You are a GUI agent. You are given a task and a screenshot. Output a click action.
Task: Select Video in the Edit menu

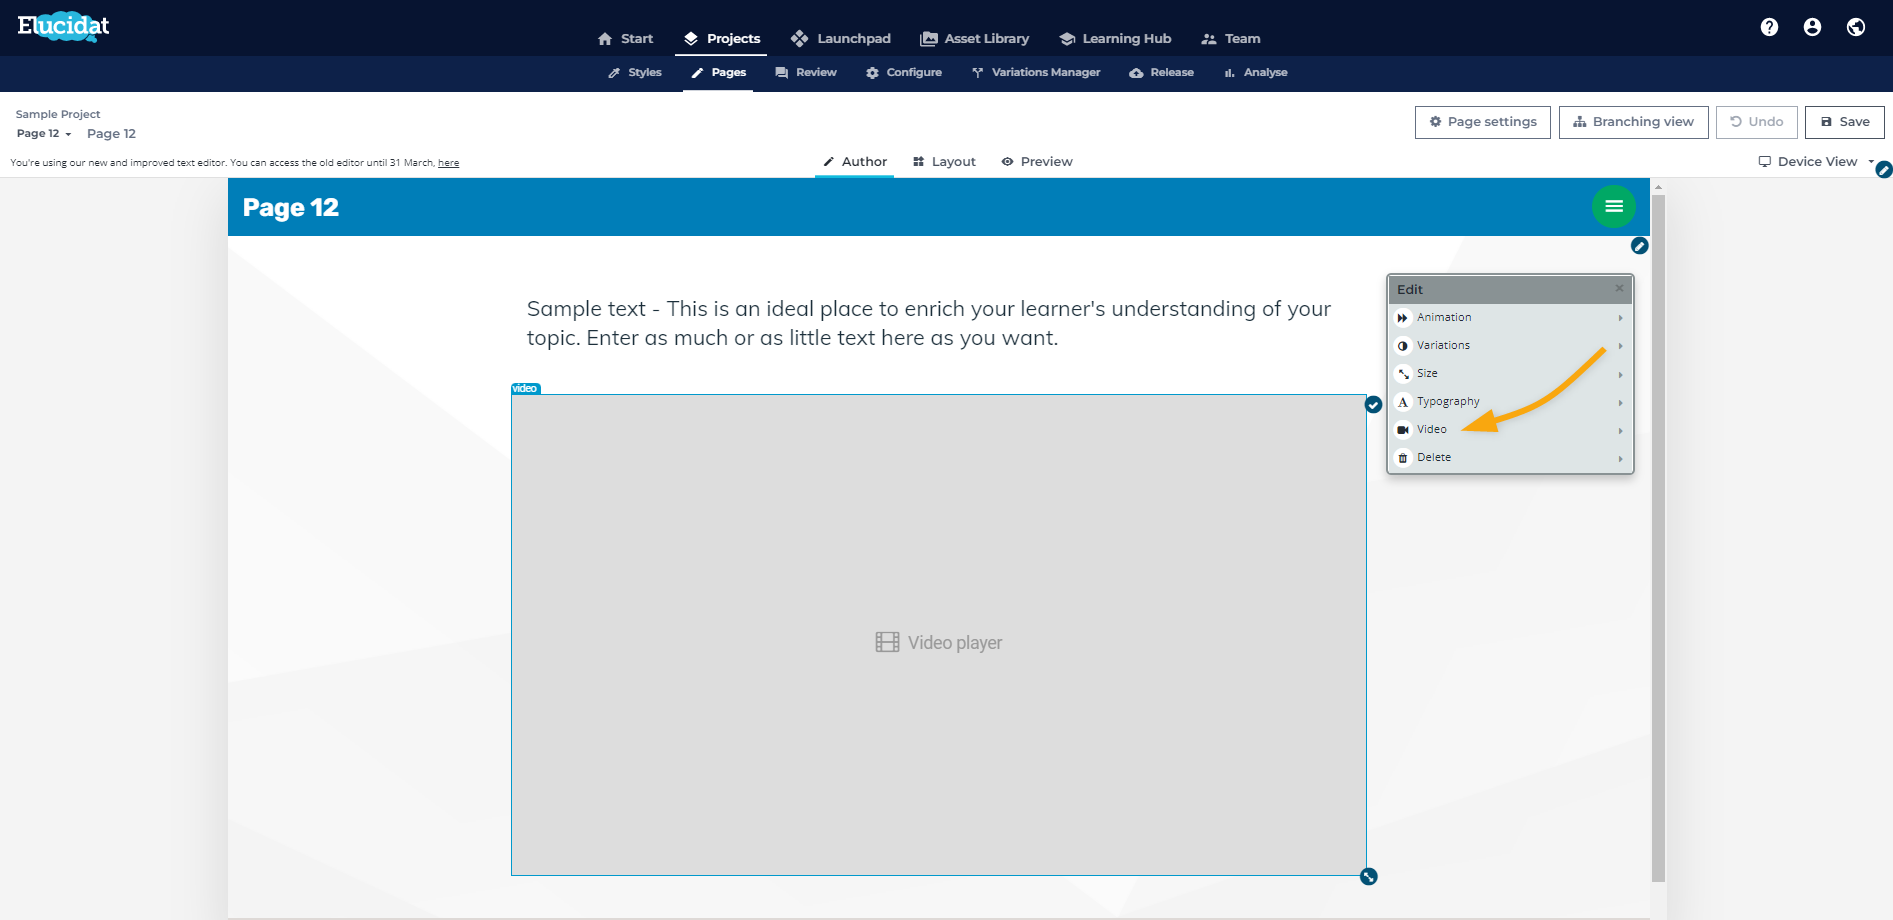(1510, 429)
